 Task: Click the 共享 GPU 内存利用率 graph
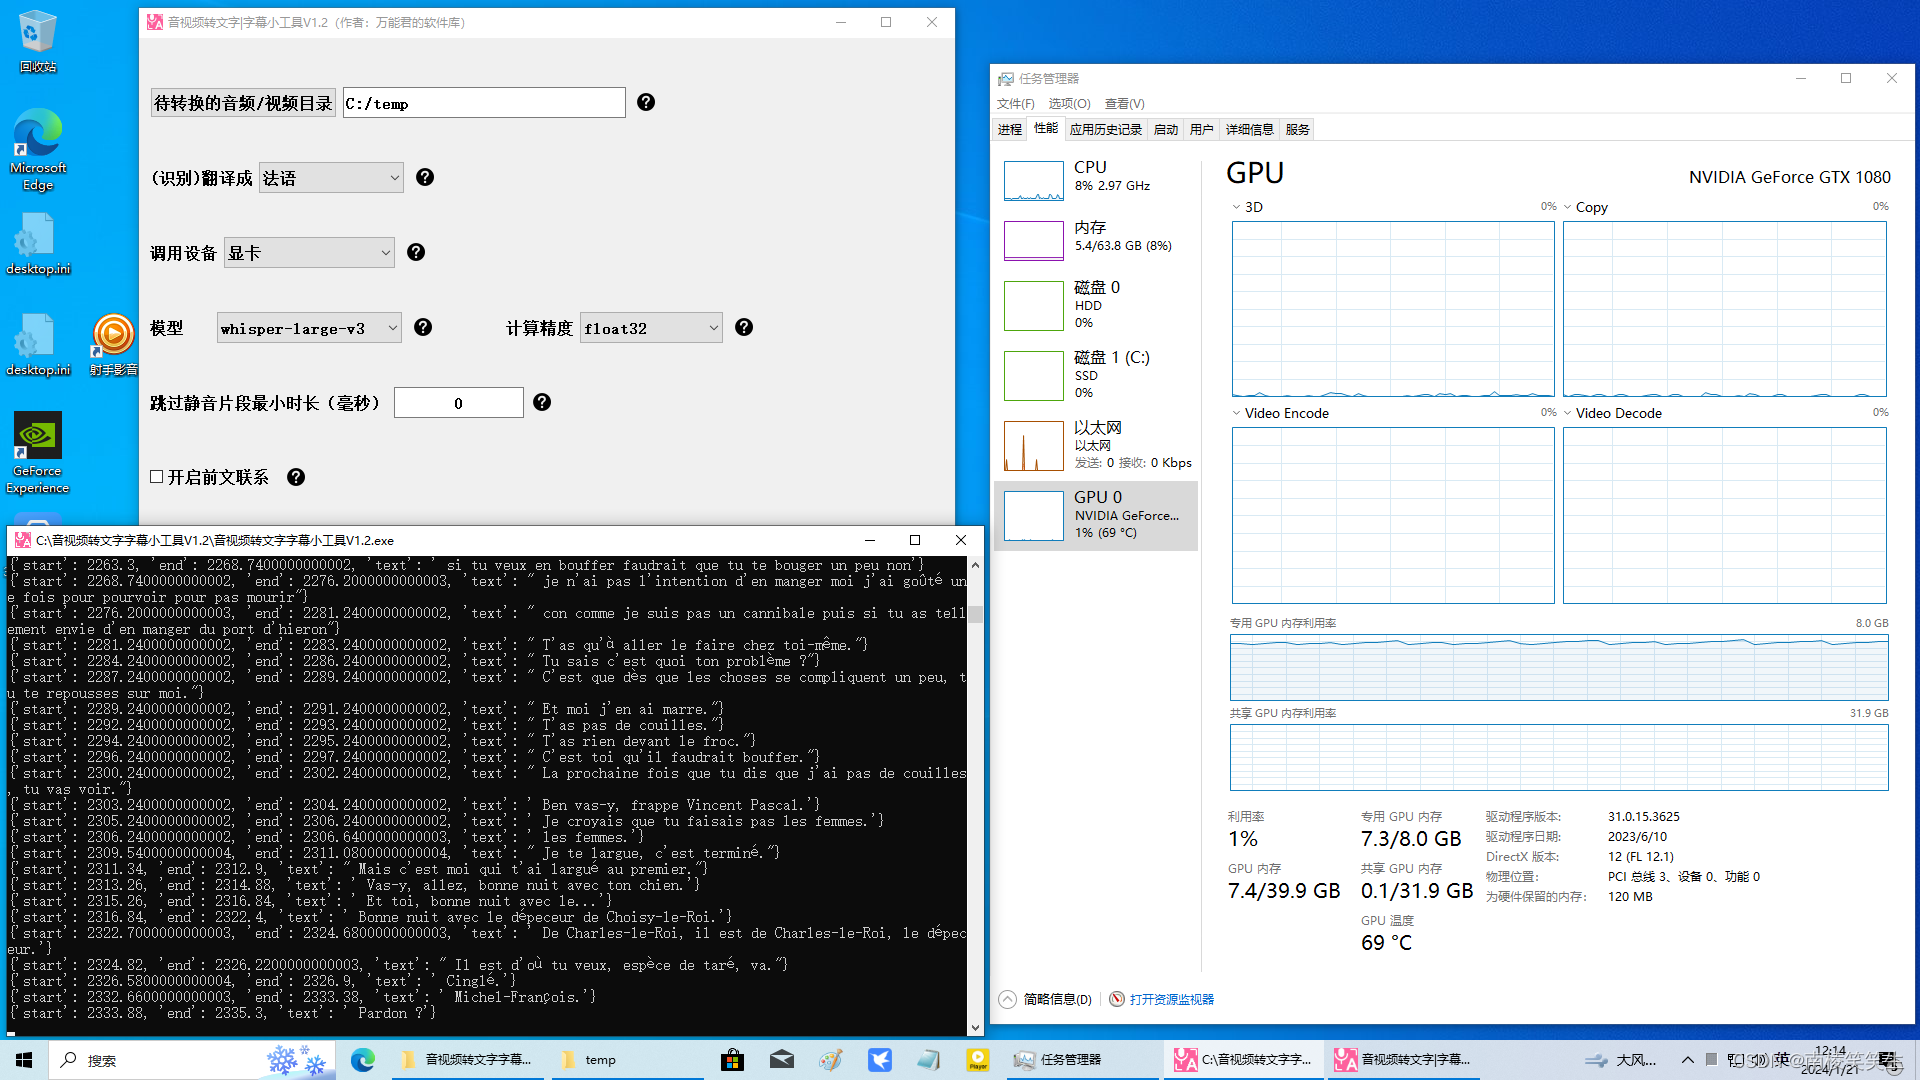(1559, 757)
